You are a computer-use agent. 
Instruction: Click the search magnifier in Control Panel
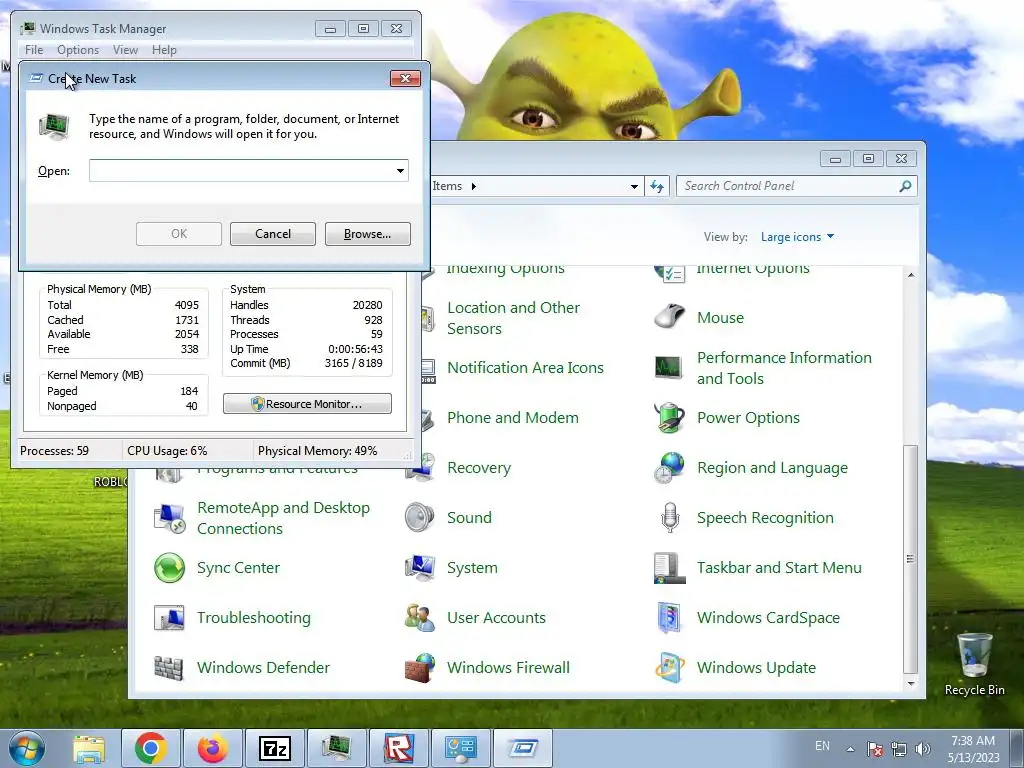[x=905, y=186]
